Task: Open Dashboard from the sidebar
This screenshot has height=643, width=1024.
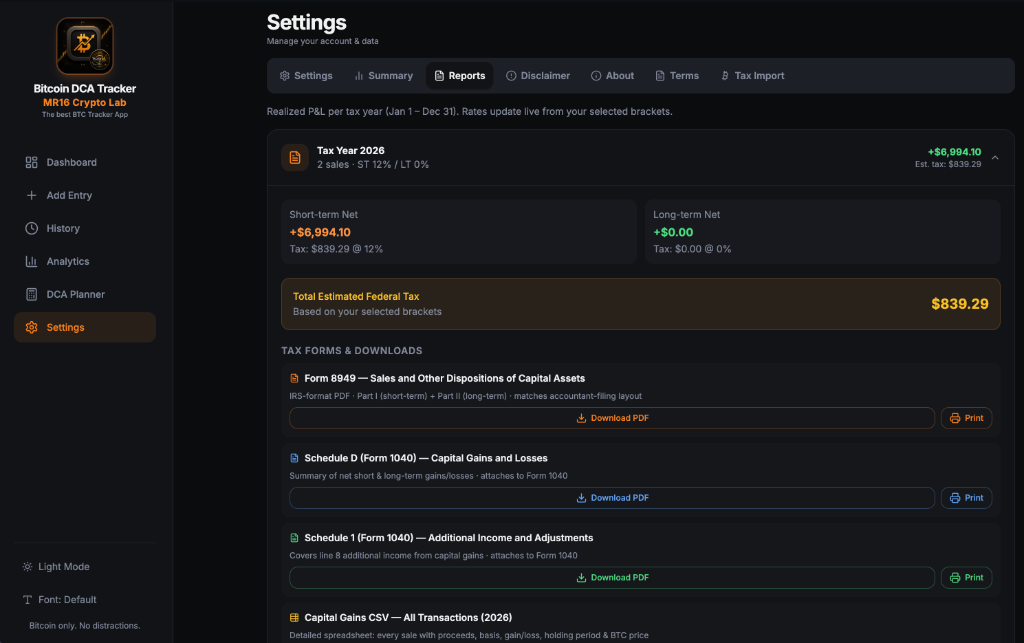Action: click(x=85, y=163)
